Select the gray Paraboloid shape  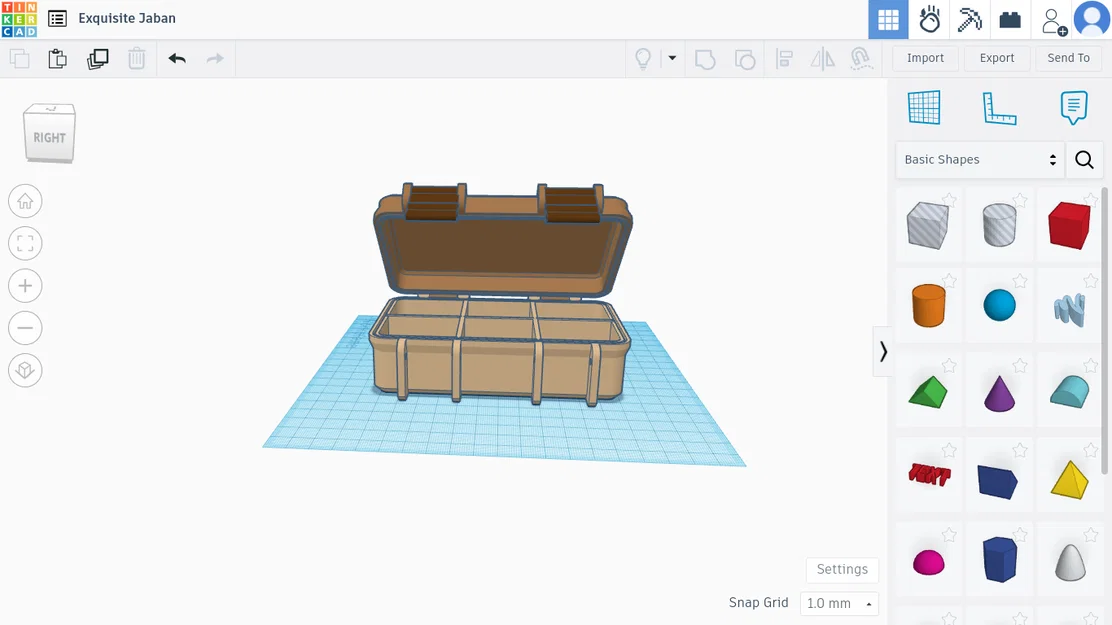[x=1070, y=563]
